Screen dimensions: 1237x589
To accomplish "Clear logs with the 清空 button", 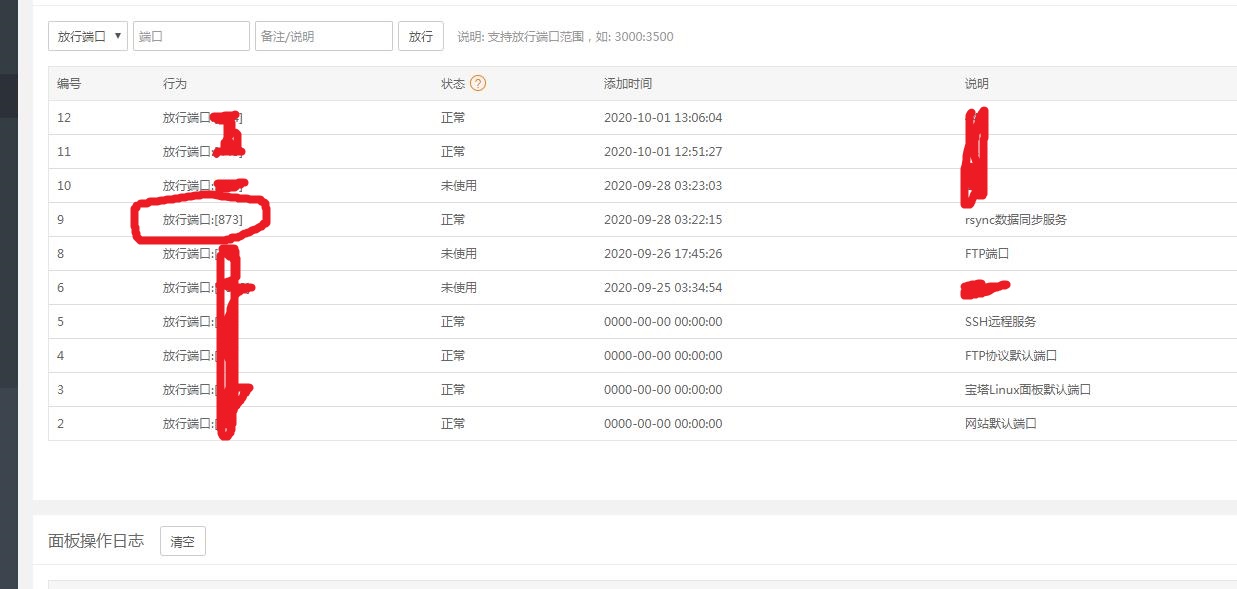I will click(x=183, y=541).
